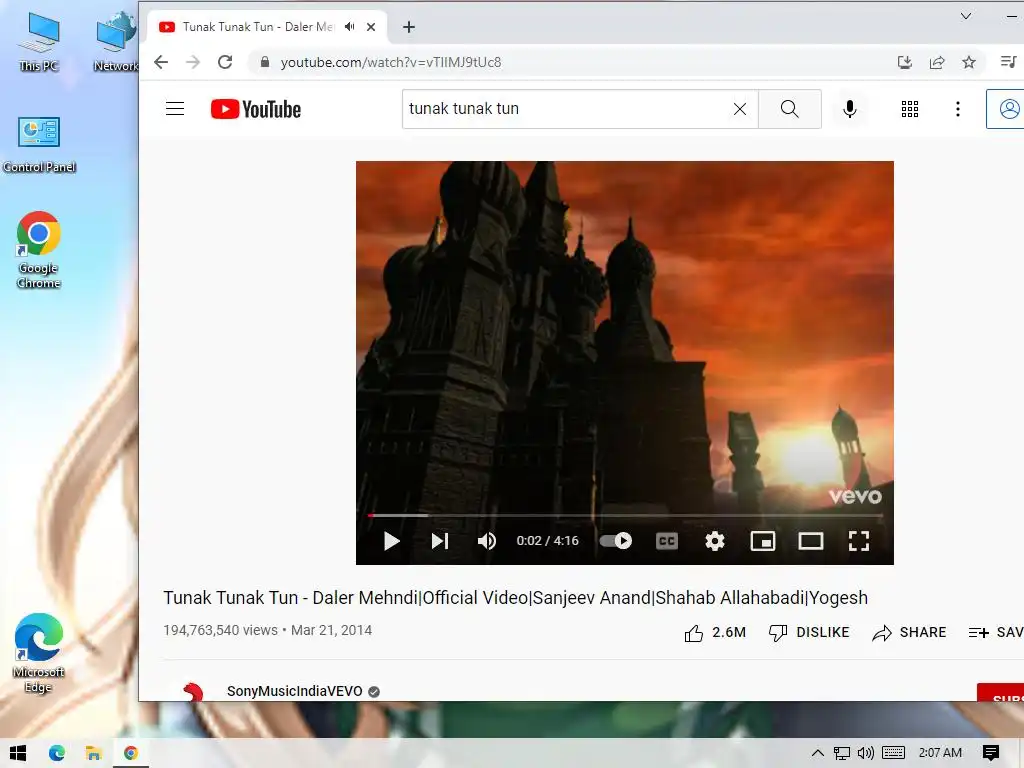Open the Windows Start menu
This screenshot has width=1024, height=768.
[18, 753]
